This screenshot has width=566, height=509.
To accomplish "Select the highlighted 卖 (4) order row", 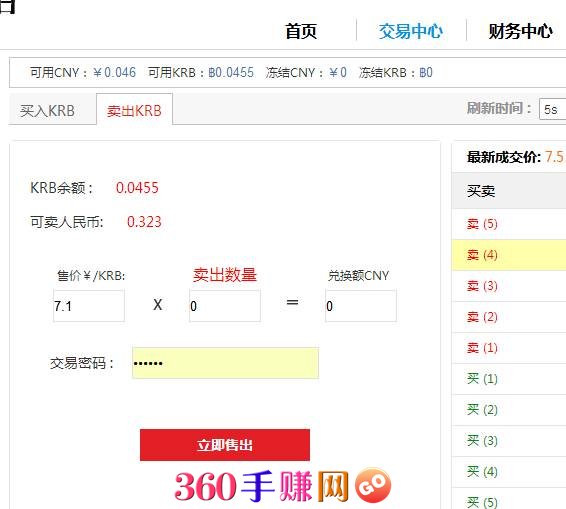I will (509, 255).
